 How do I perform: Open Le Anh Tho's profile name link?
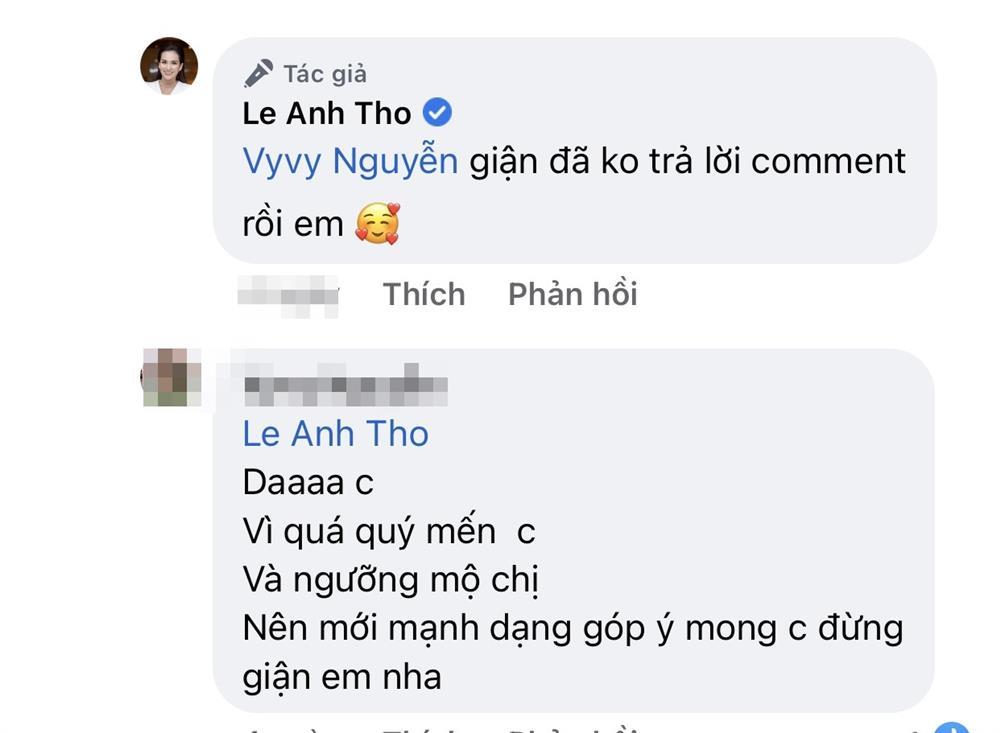[325, 112]
